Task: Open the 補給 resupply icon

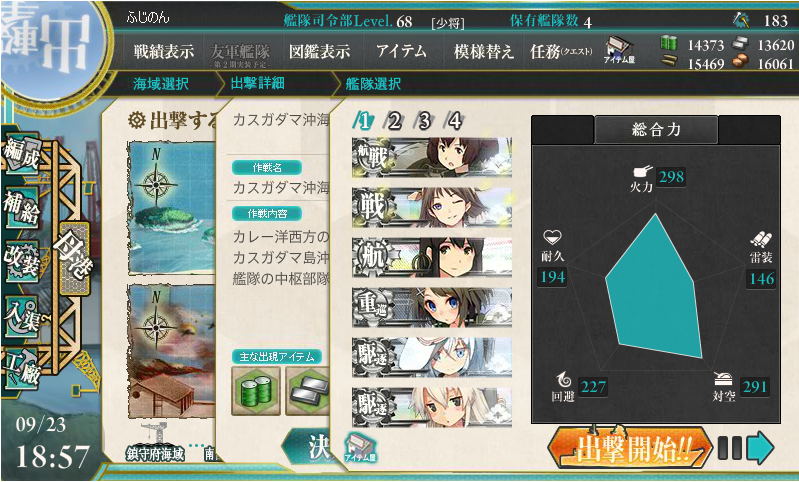Action: tap(21, 207)
